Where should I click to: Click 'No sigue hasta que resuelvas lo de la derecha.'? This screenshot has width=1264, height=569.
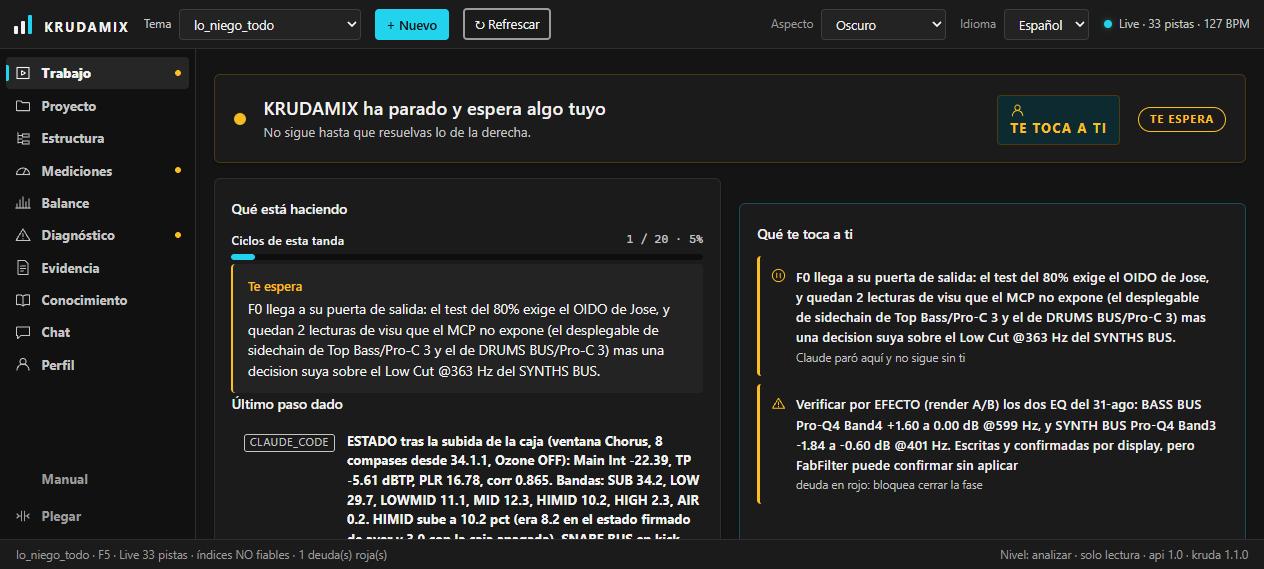coord(397,132)
